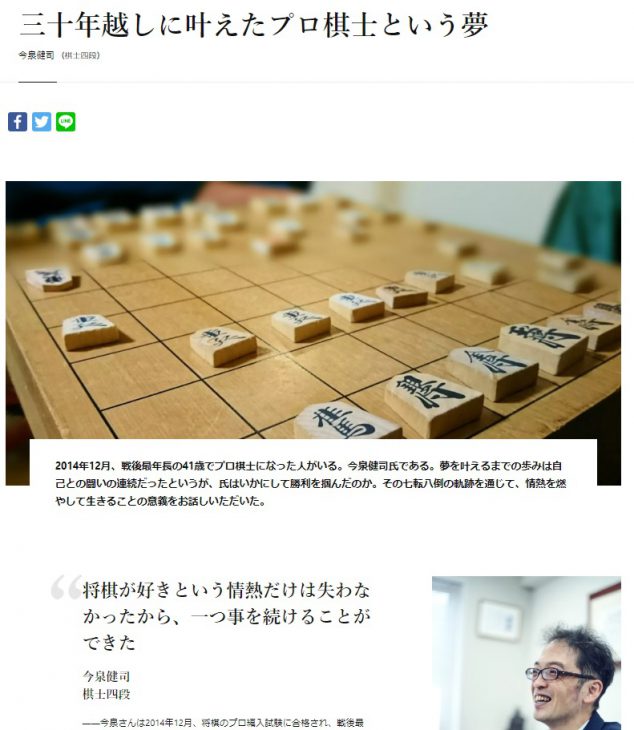Open author 今泉健司 below the headline
This screenshot has height=730, width=634.
coord(36,55)
